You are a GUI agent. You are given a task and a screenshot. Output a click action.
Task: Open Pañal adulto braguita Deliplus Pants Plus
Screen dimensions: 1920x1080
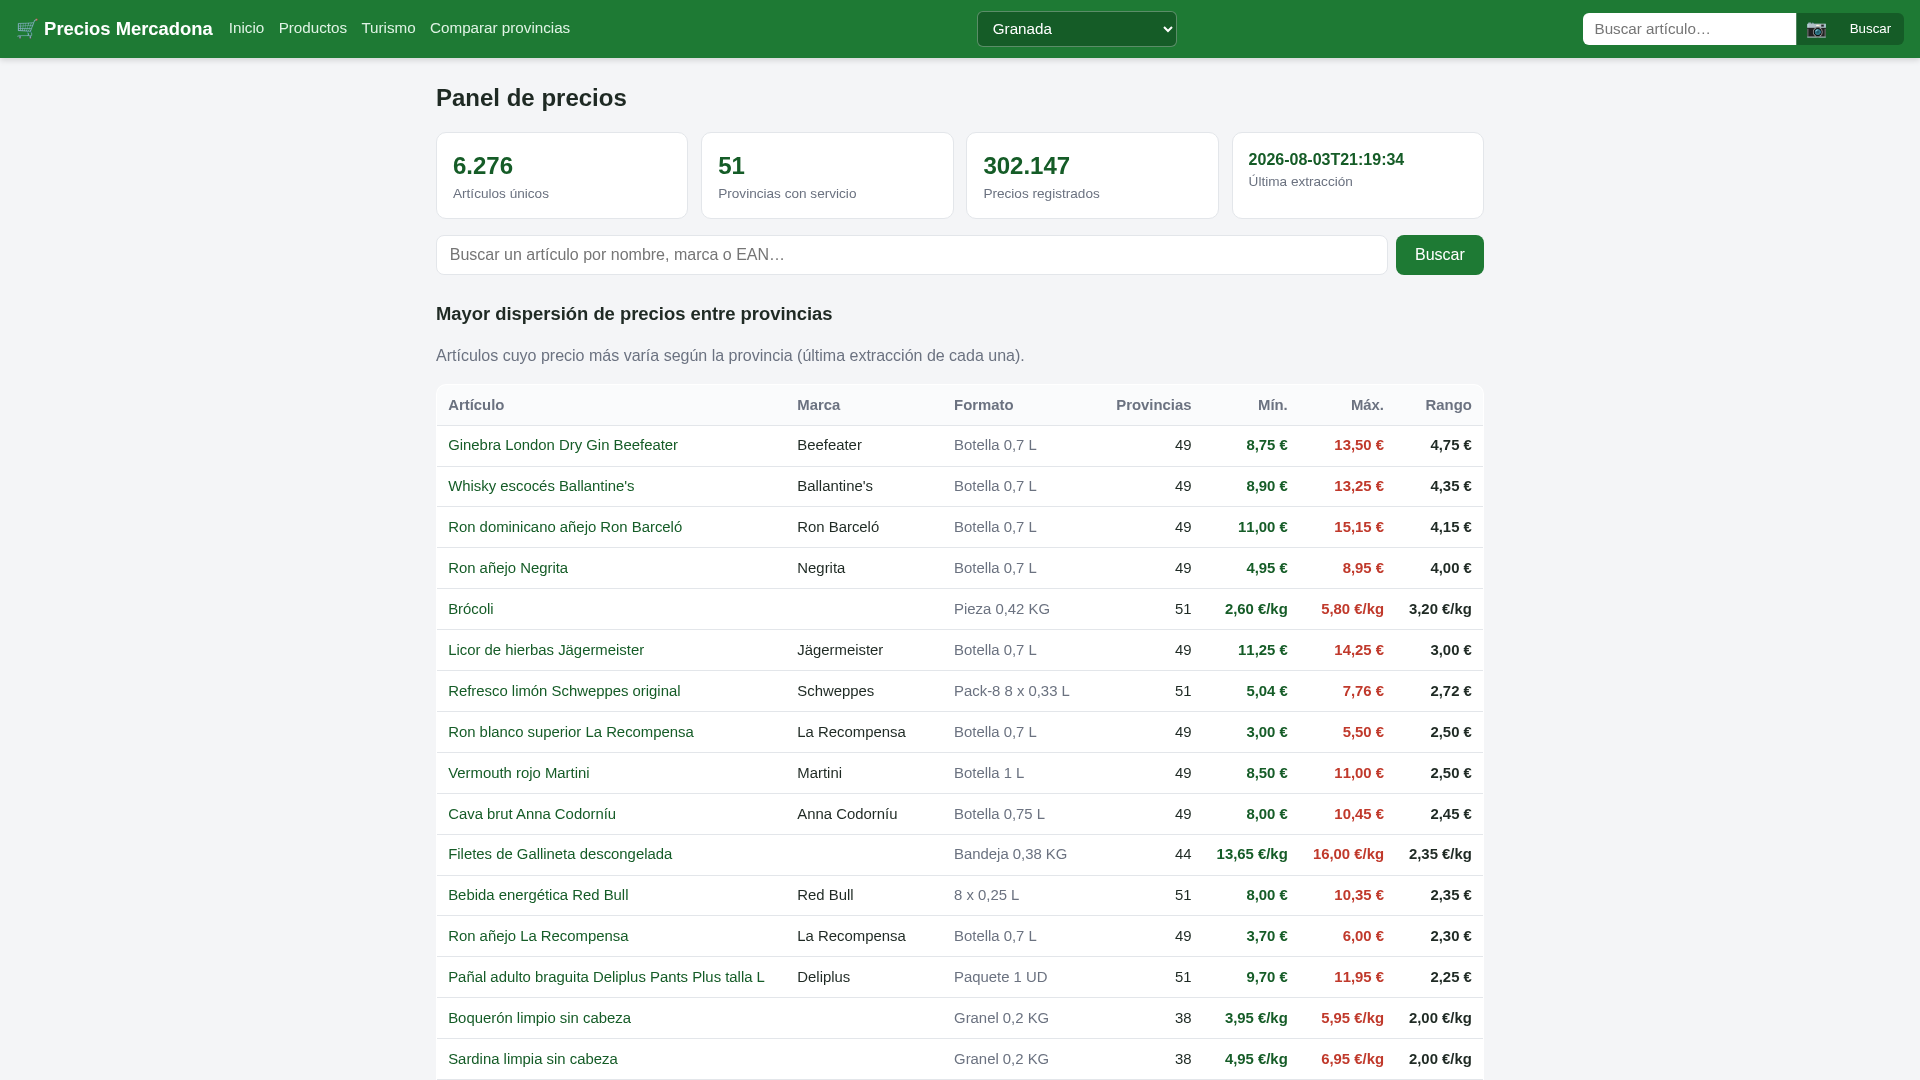click(606, 977)
